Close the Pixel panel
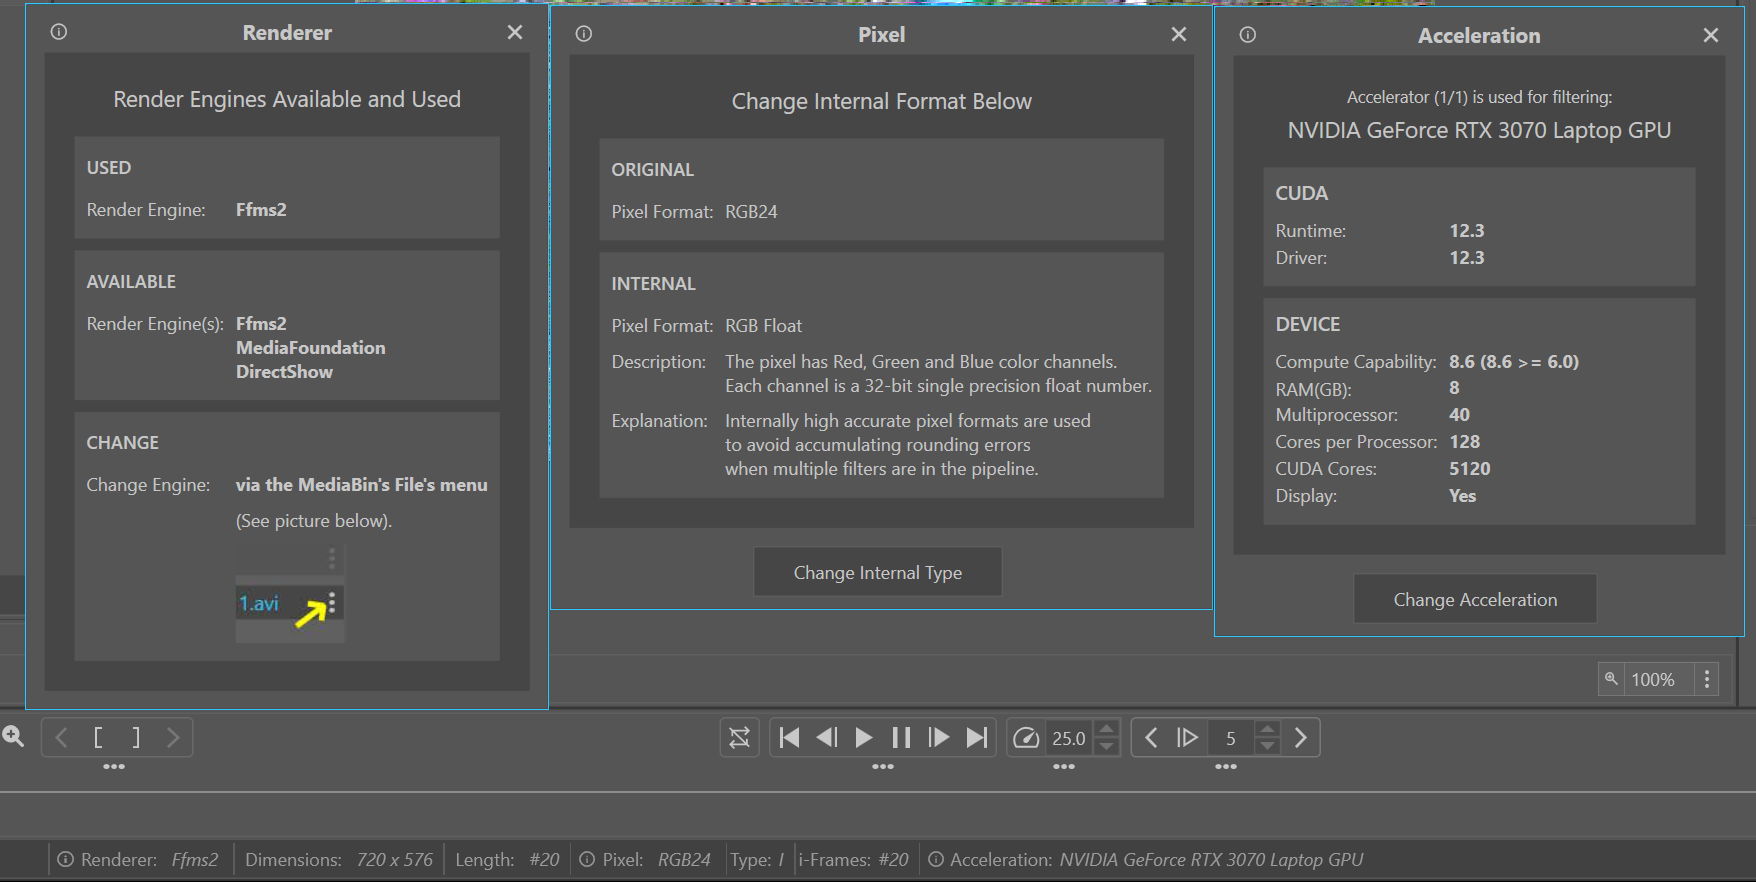1756x882 pixels. [1179, 34]
